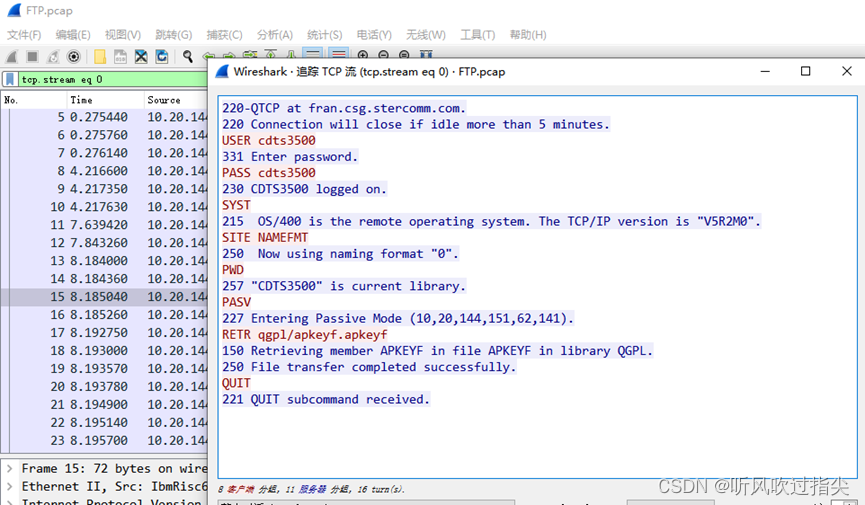Viewport: 865px width, 505px height.
Task: Sort packets by the Time column
Action: tap(105, 100)
